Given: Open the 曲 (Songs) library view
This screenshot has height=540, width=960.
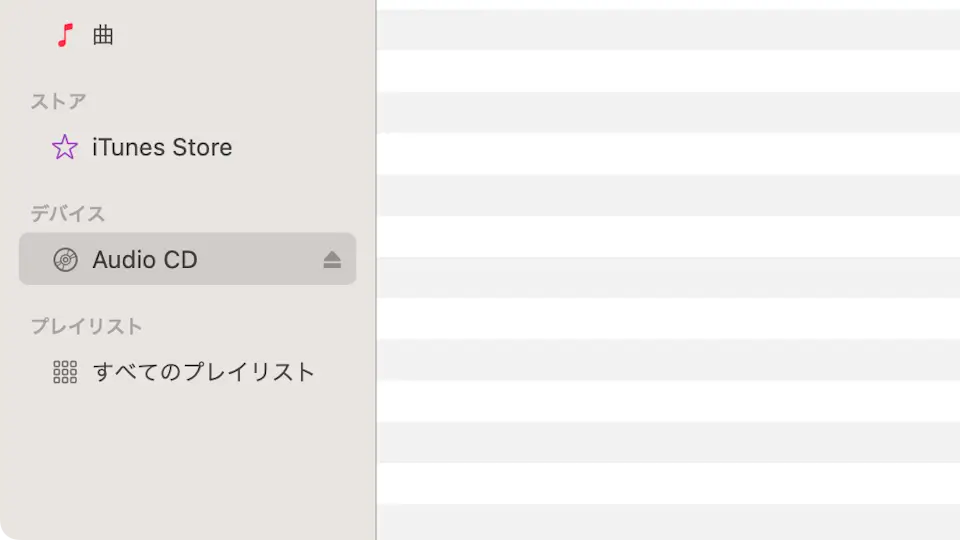Looking at the screenshot, I should tap(104, 36).
